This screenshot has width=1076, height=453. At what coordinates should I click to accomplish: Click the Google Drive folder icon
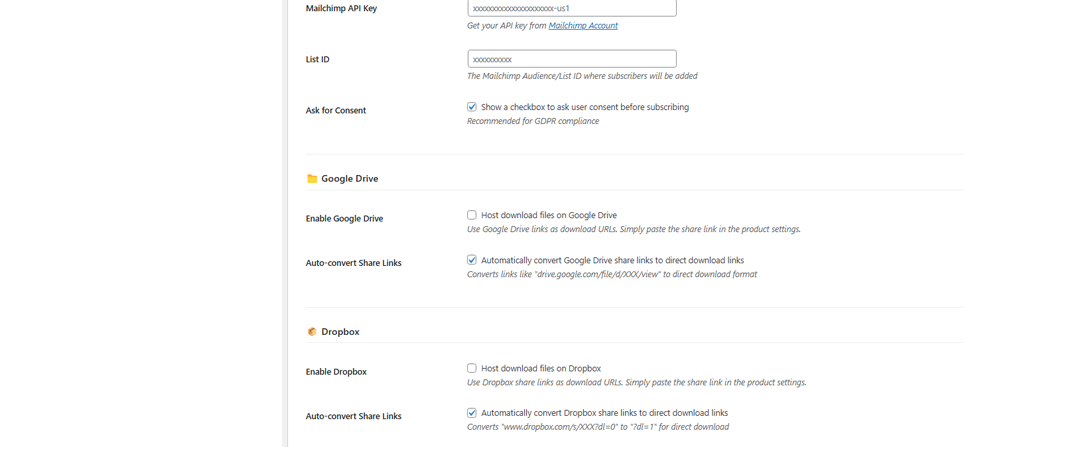(x=312, y=179)
